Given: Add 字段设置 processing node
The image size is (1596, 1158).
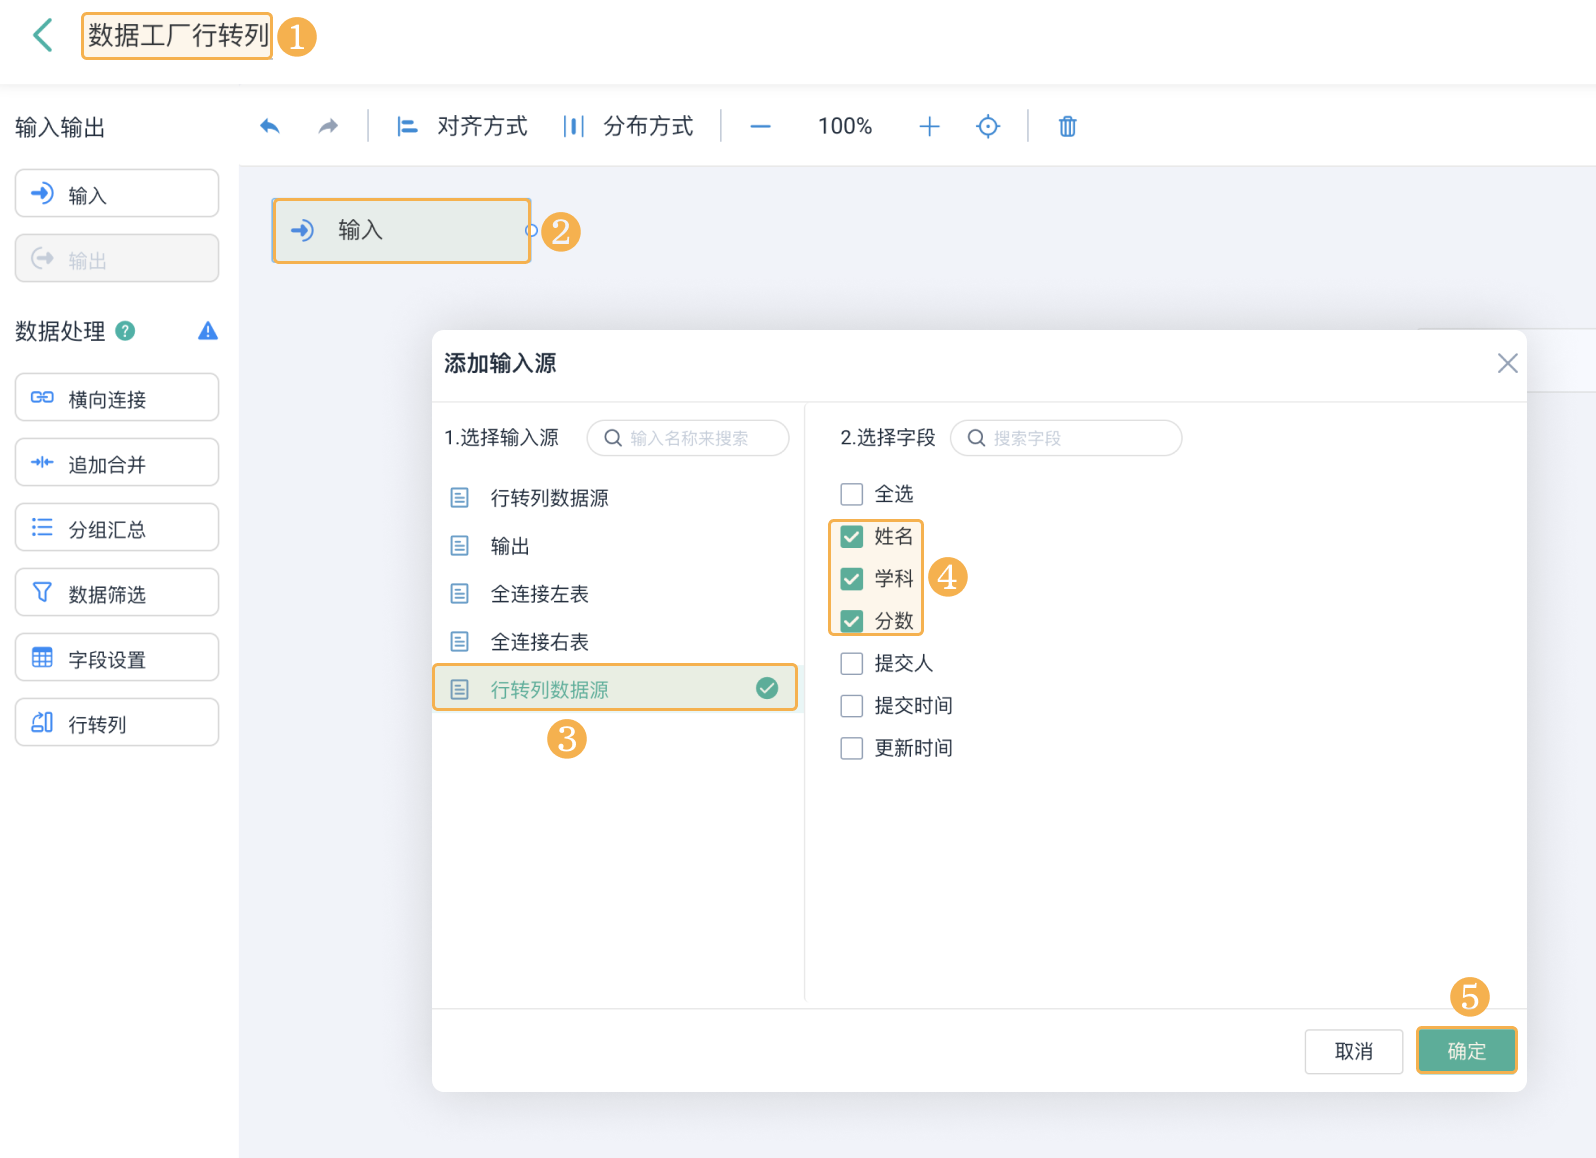Looking at the screenshot, I should point(117,658).
